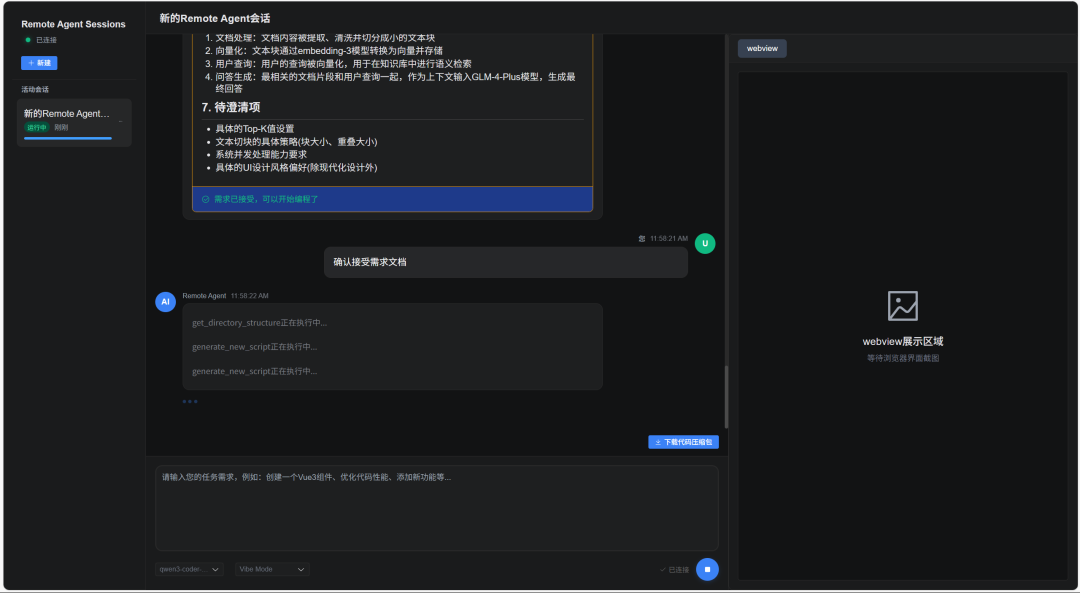Open the qwen3-coder model dropdown
This screenshot has height=593, width=1080.
[188, 569]
